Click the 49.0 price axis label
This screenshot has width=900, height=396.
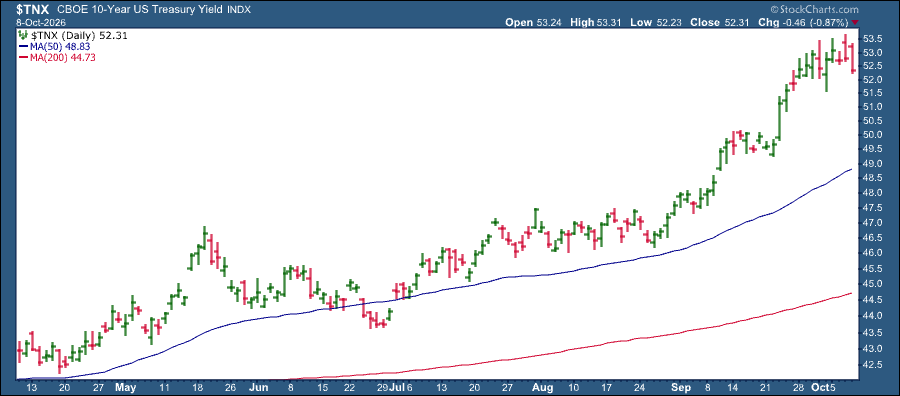[872, 164]
